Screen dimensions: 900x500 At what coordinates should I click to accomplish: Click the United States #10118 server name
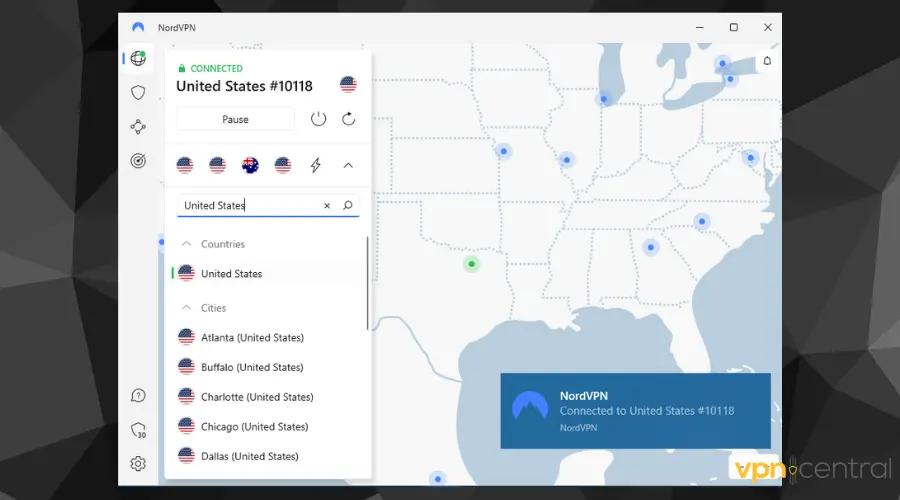click(x=244, y=86)
